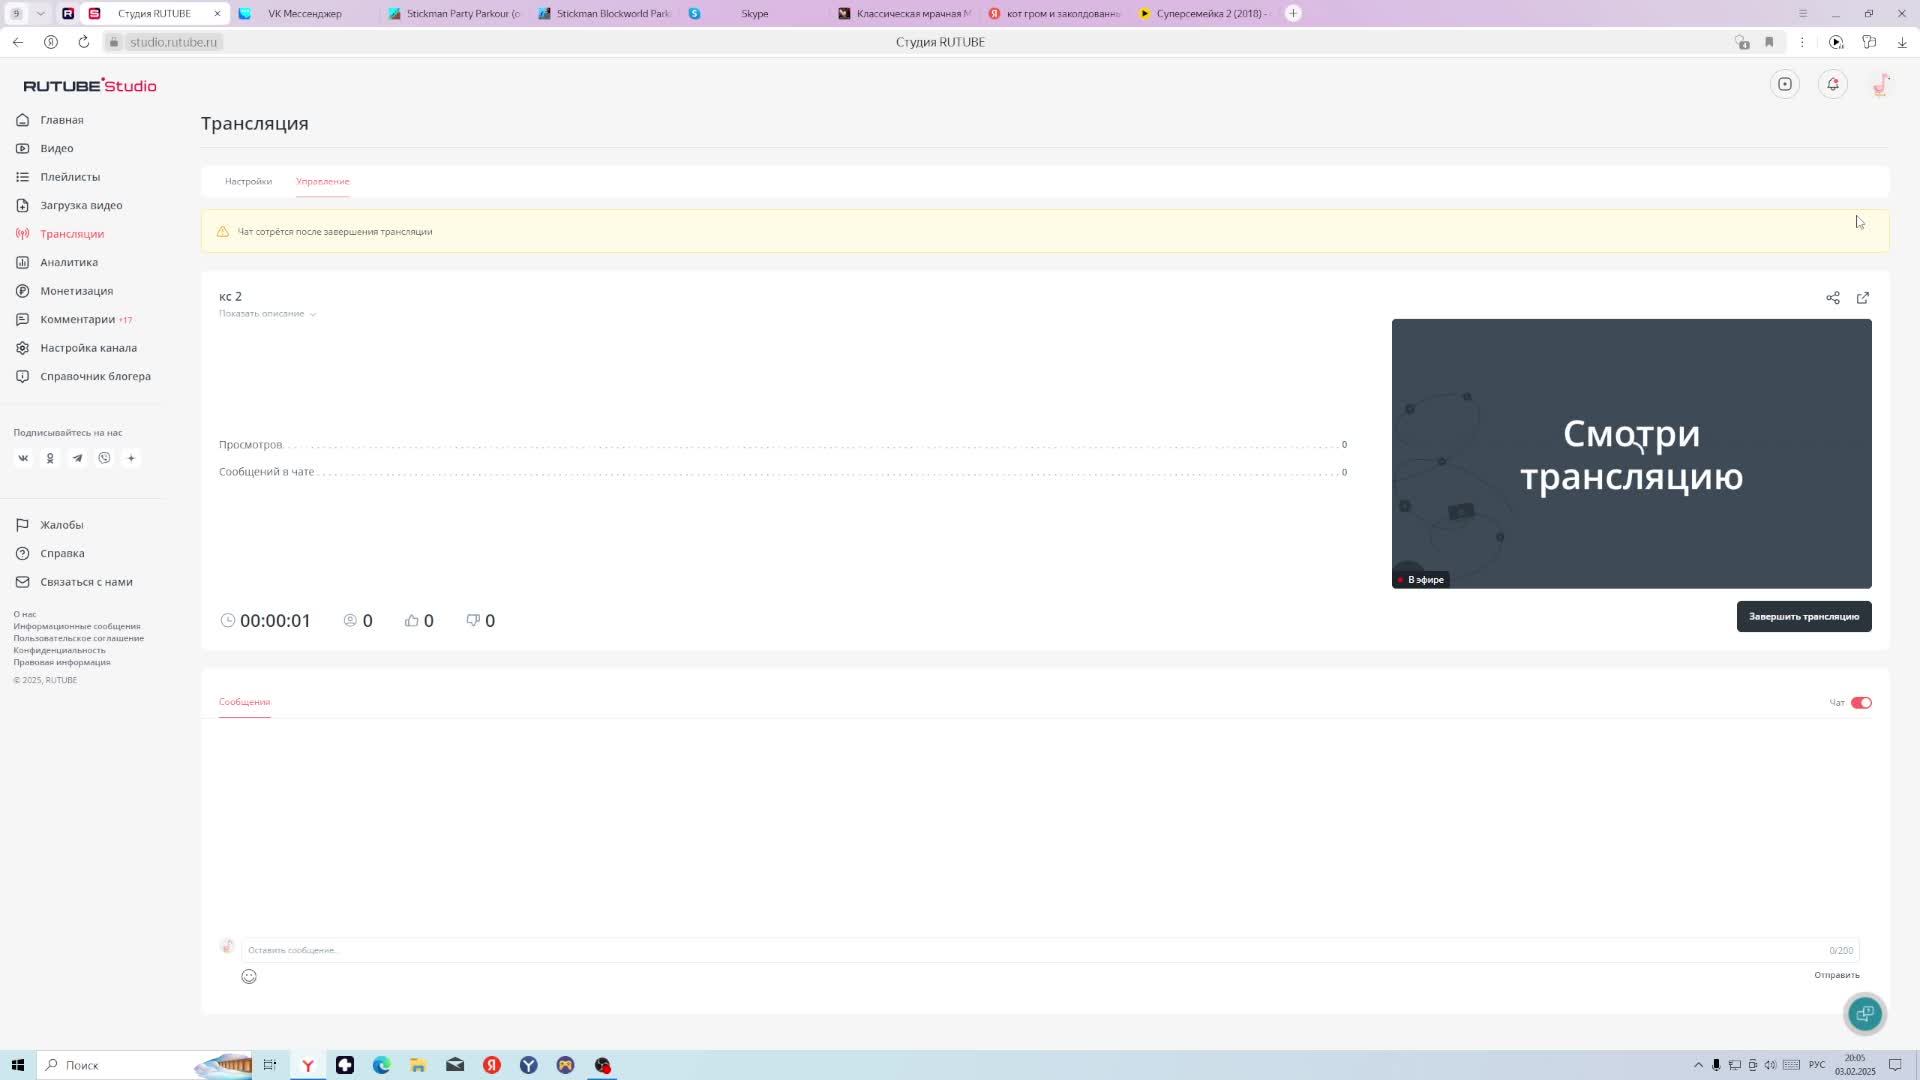Click Завершить трансляцию button
Screen dimensions: 1920x1080
(1803, 616)
